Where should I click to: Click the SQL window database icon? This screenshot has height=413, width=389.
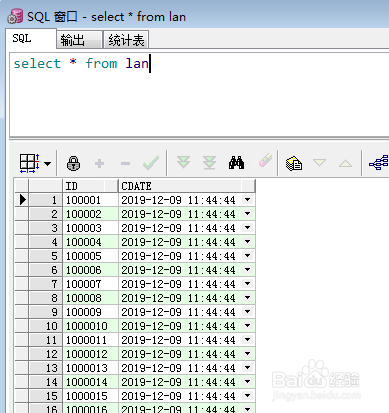15,17
